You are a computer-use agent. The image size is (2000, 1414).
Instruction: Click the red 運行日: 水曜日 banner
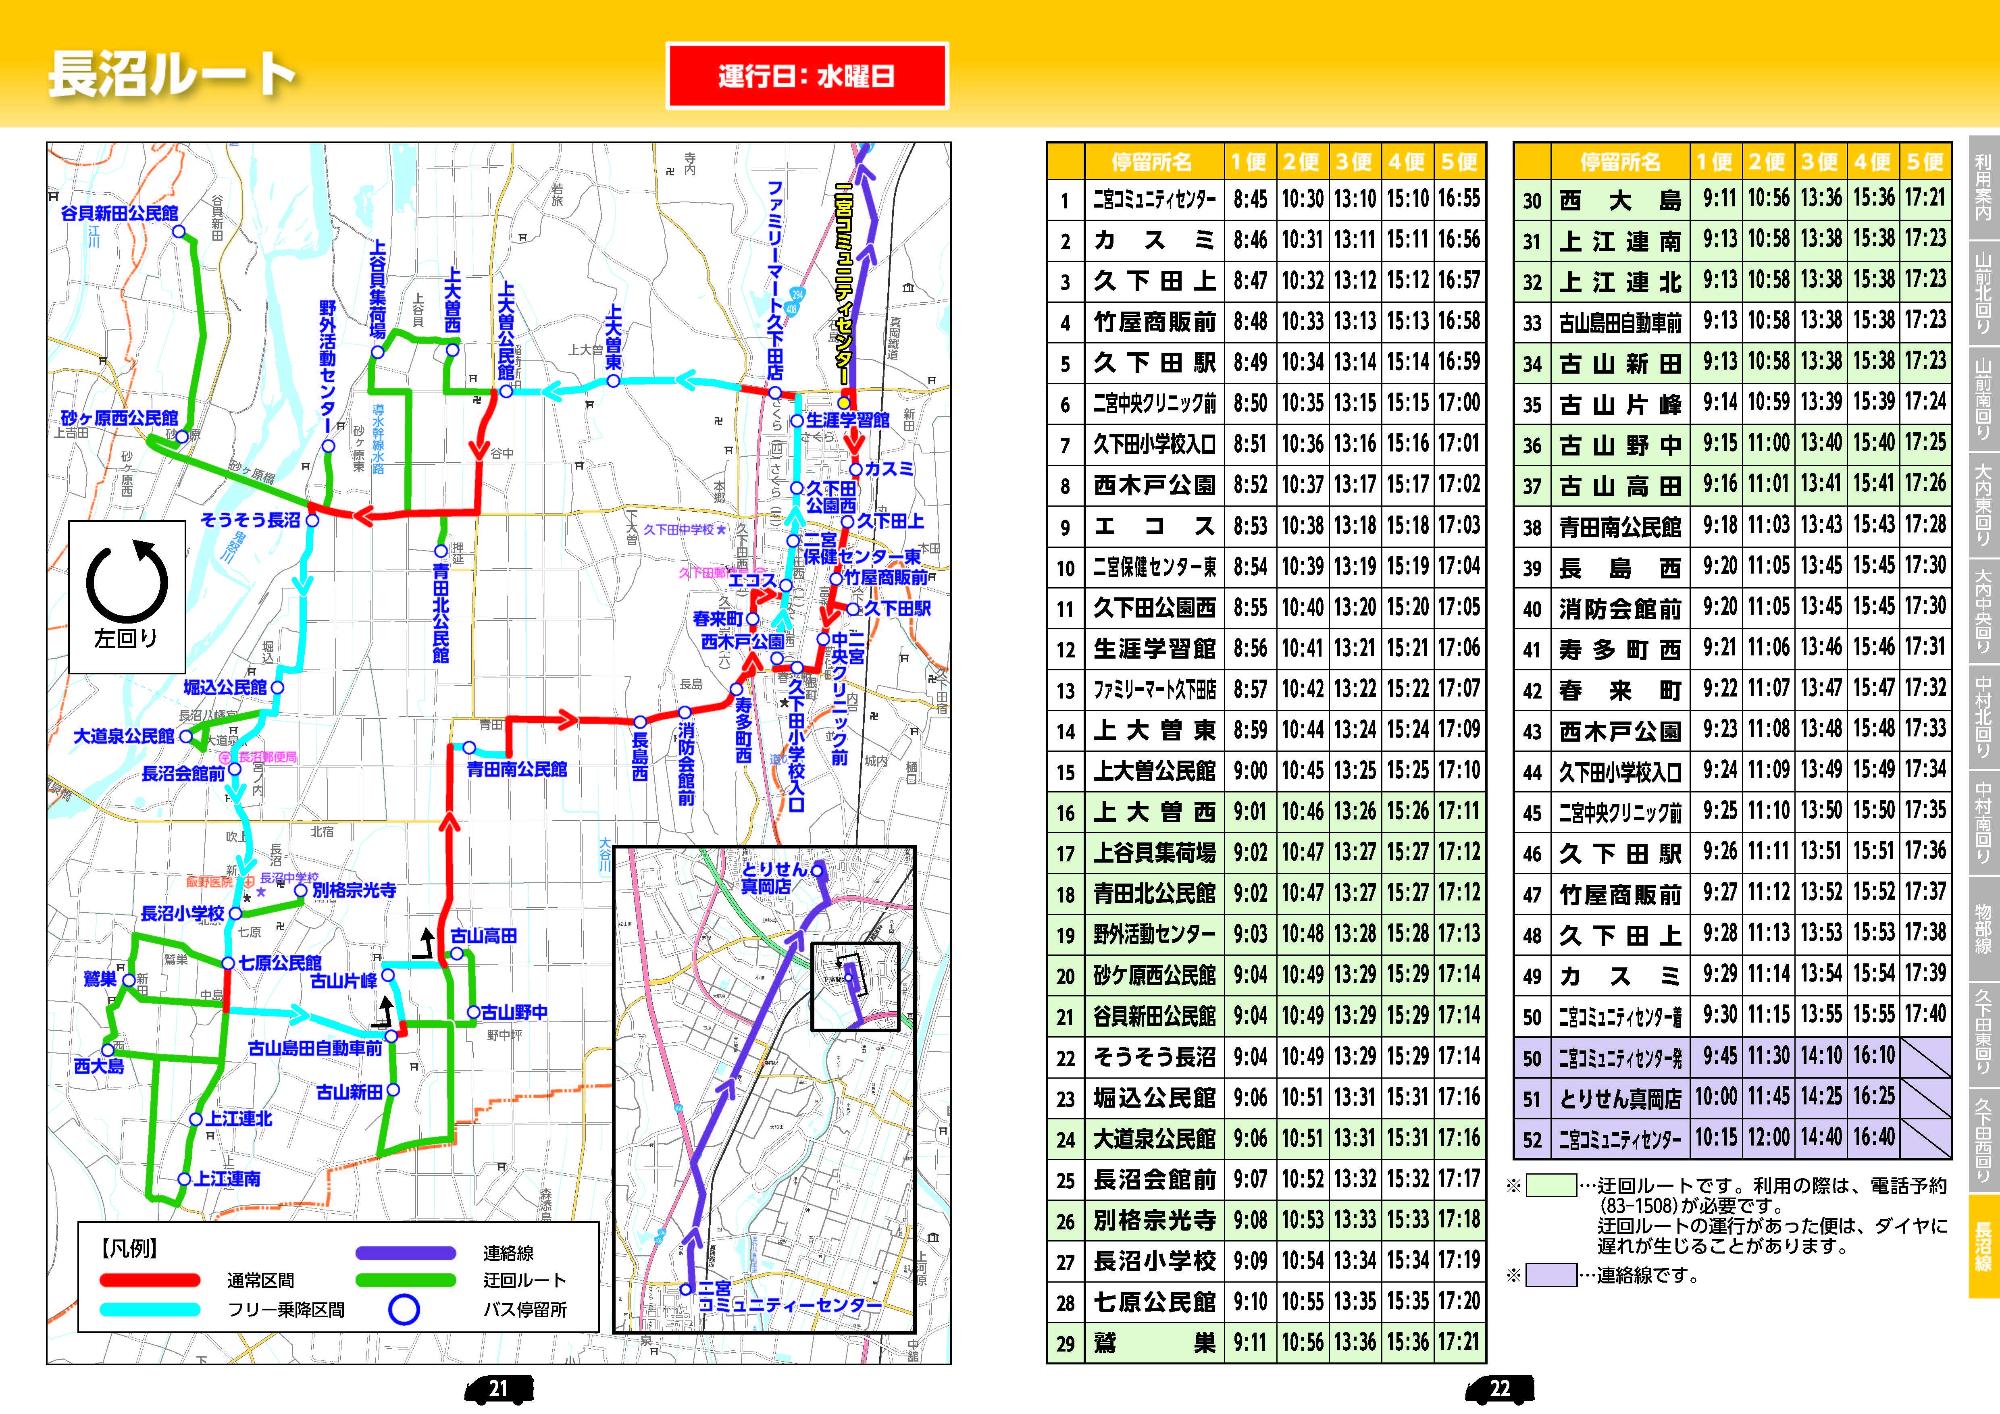(806, 76)
